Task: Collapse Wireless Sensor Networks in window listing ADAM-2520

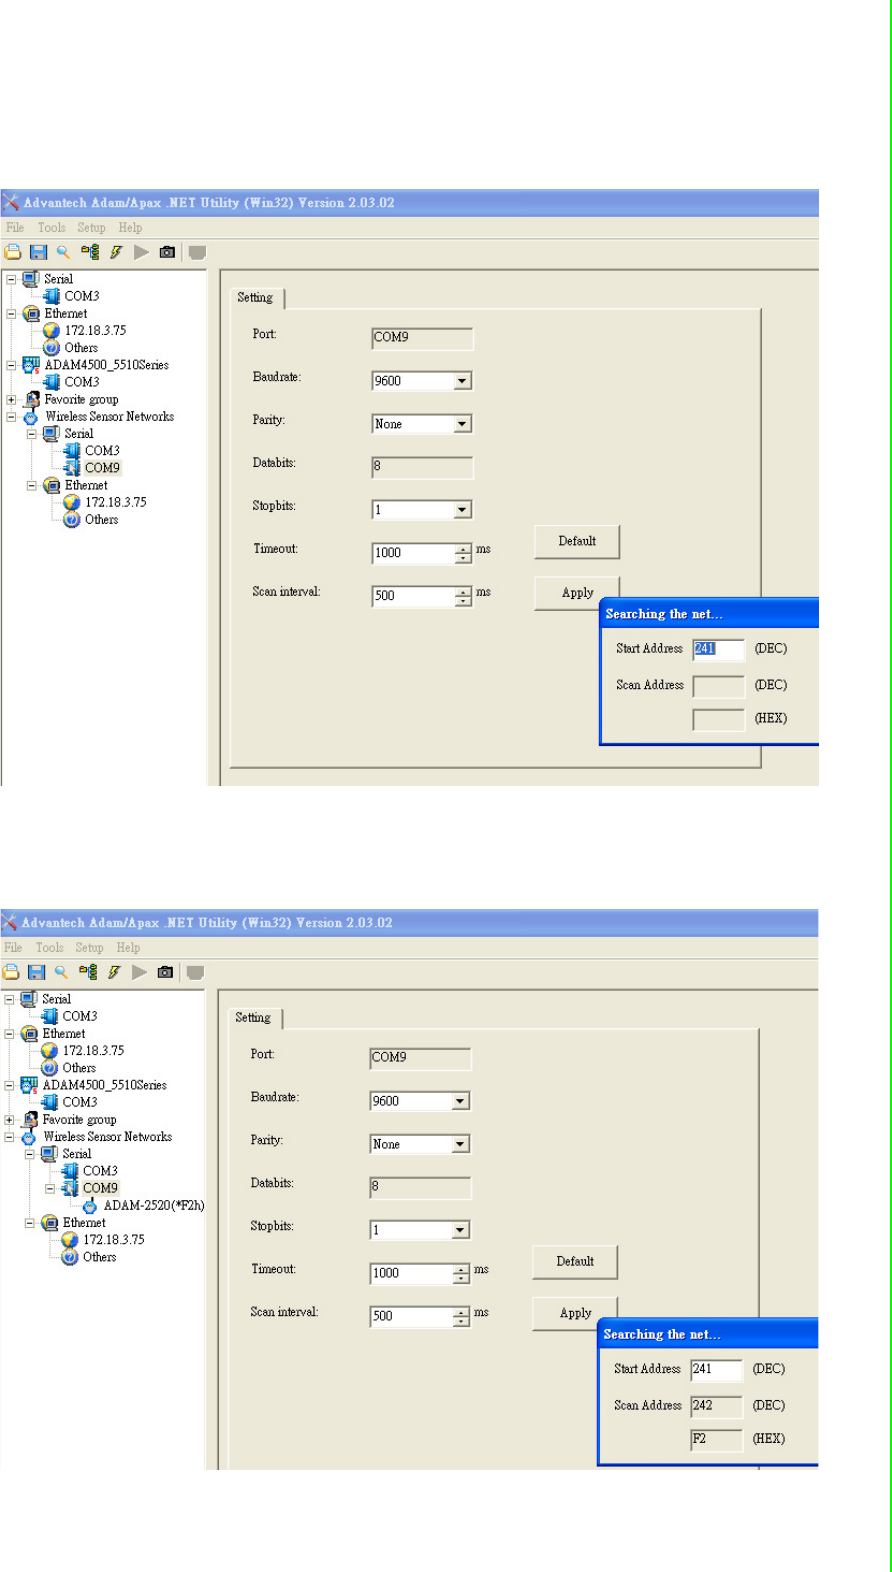Action: (9, 1137)
